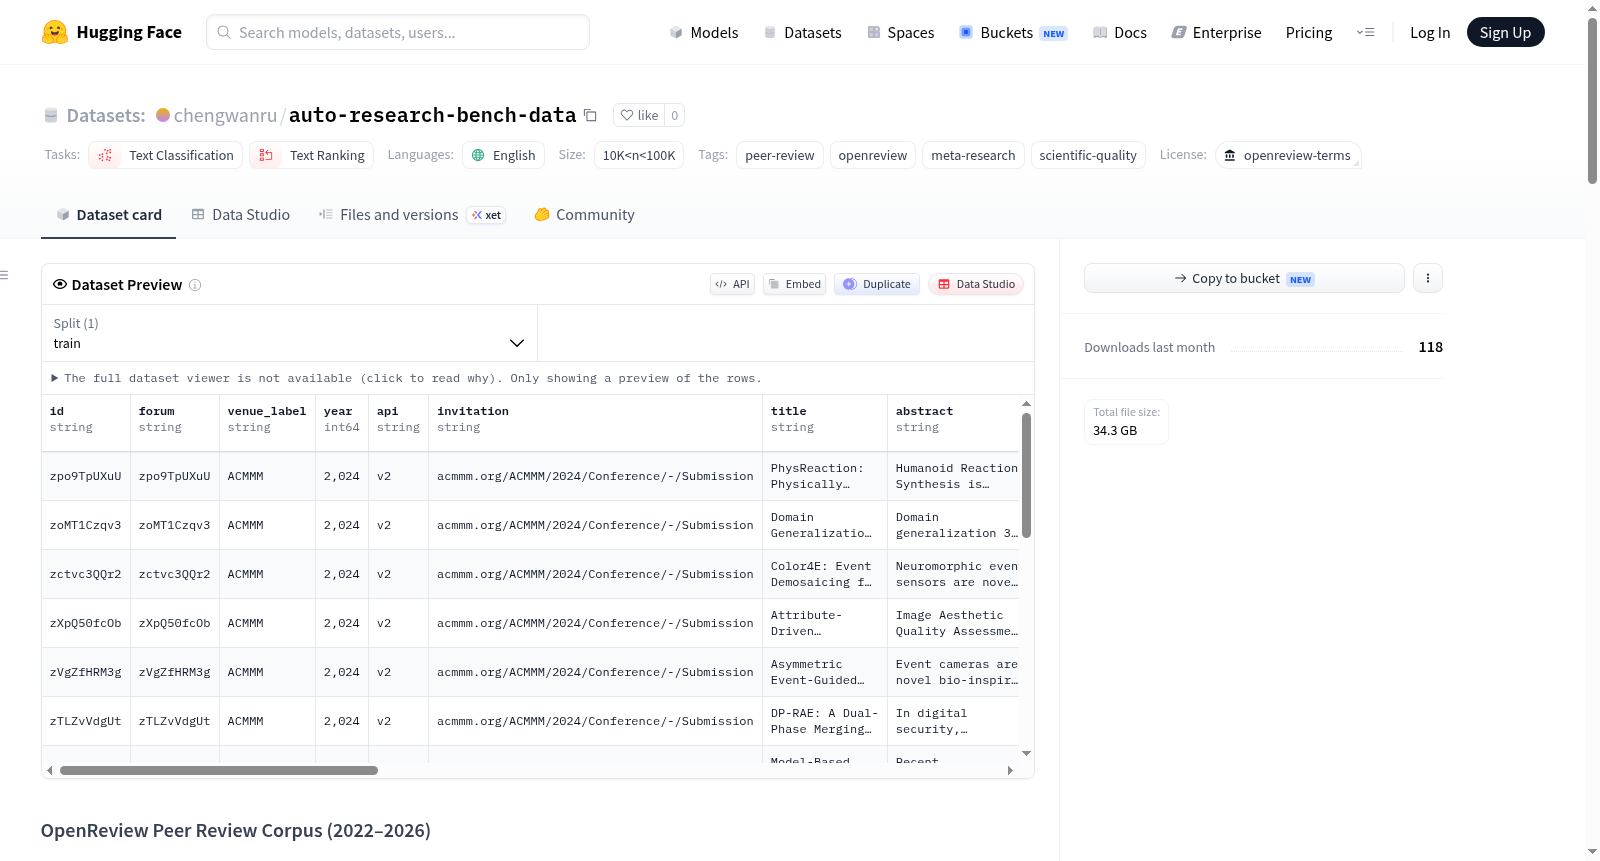Viewport: 1600px width, 861px height.
Task: Click the openreview tag
Action: coord(873,155)
